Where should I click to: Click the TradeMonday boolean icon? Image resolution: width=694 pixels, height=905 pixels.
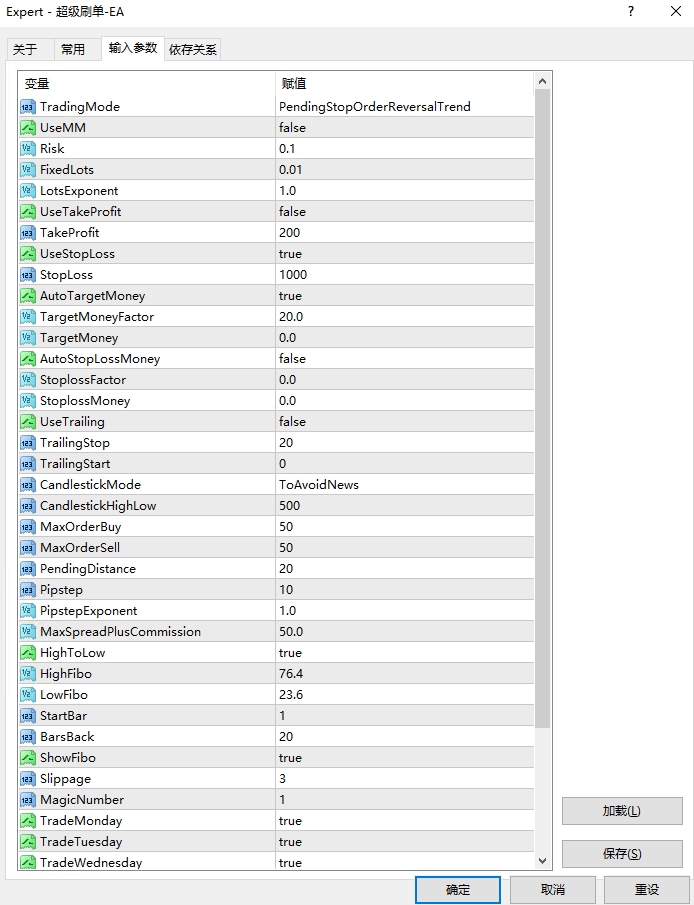[28, 821]
